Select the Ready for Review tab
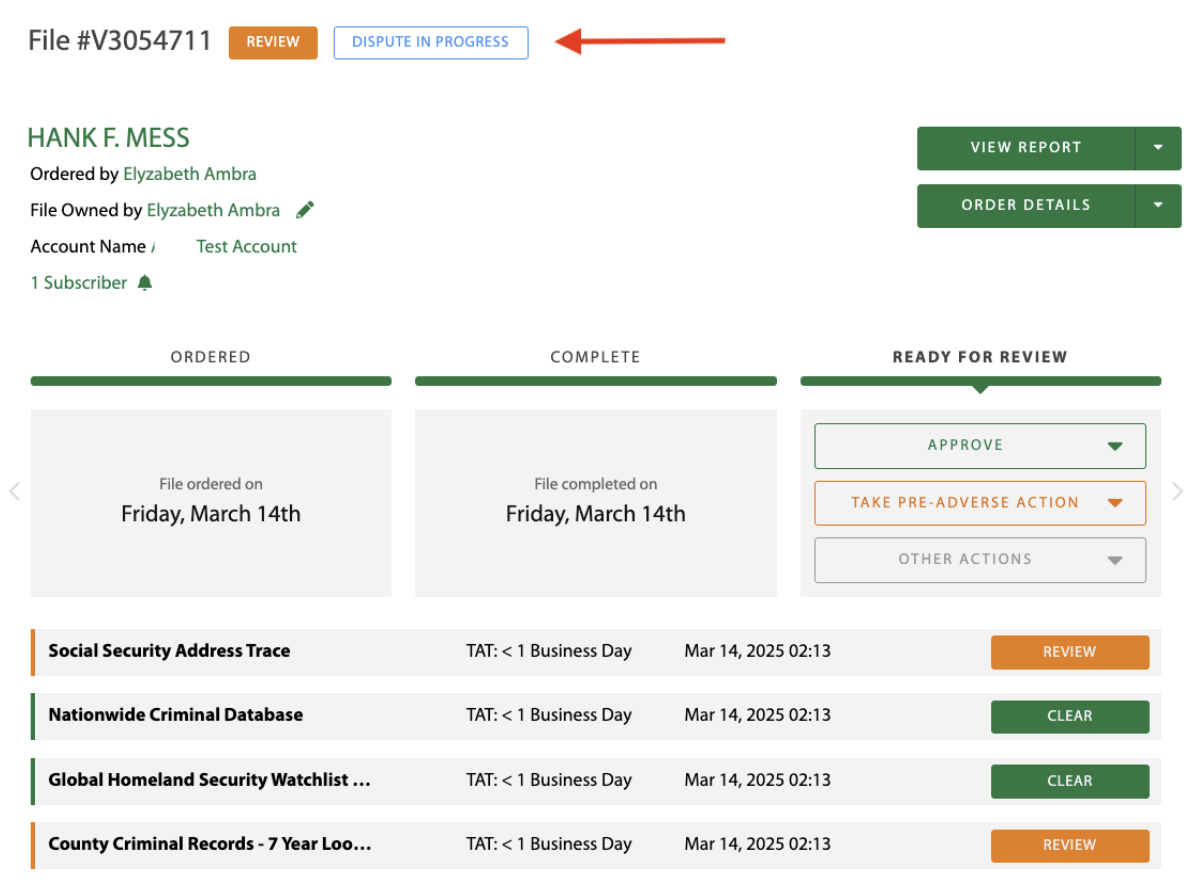The image size is (1186, 888). (980, 357)
